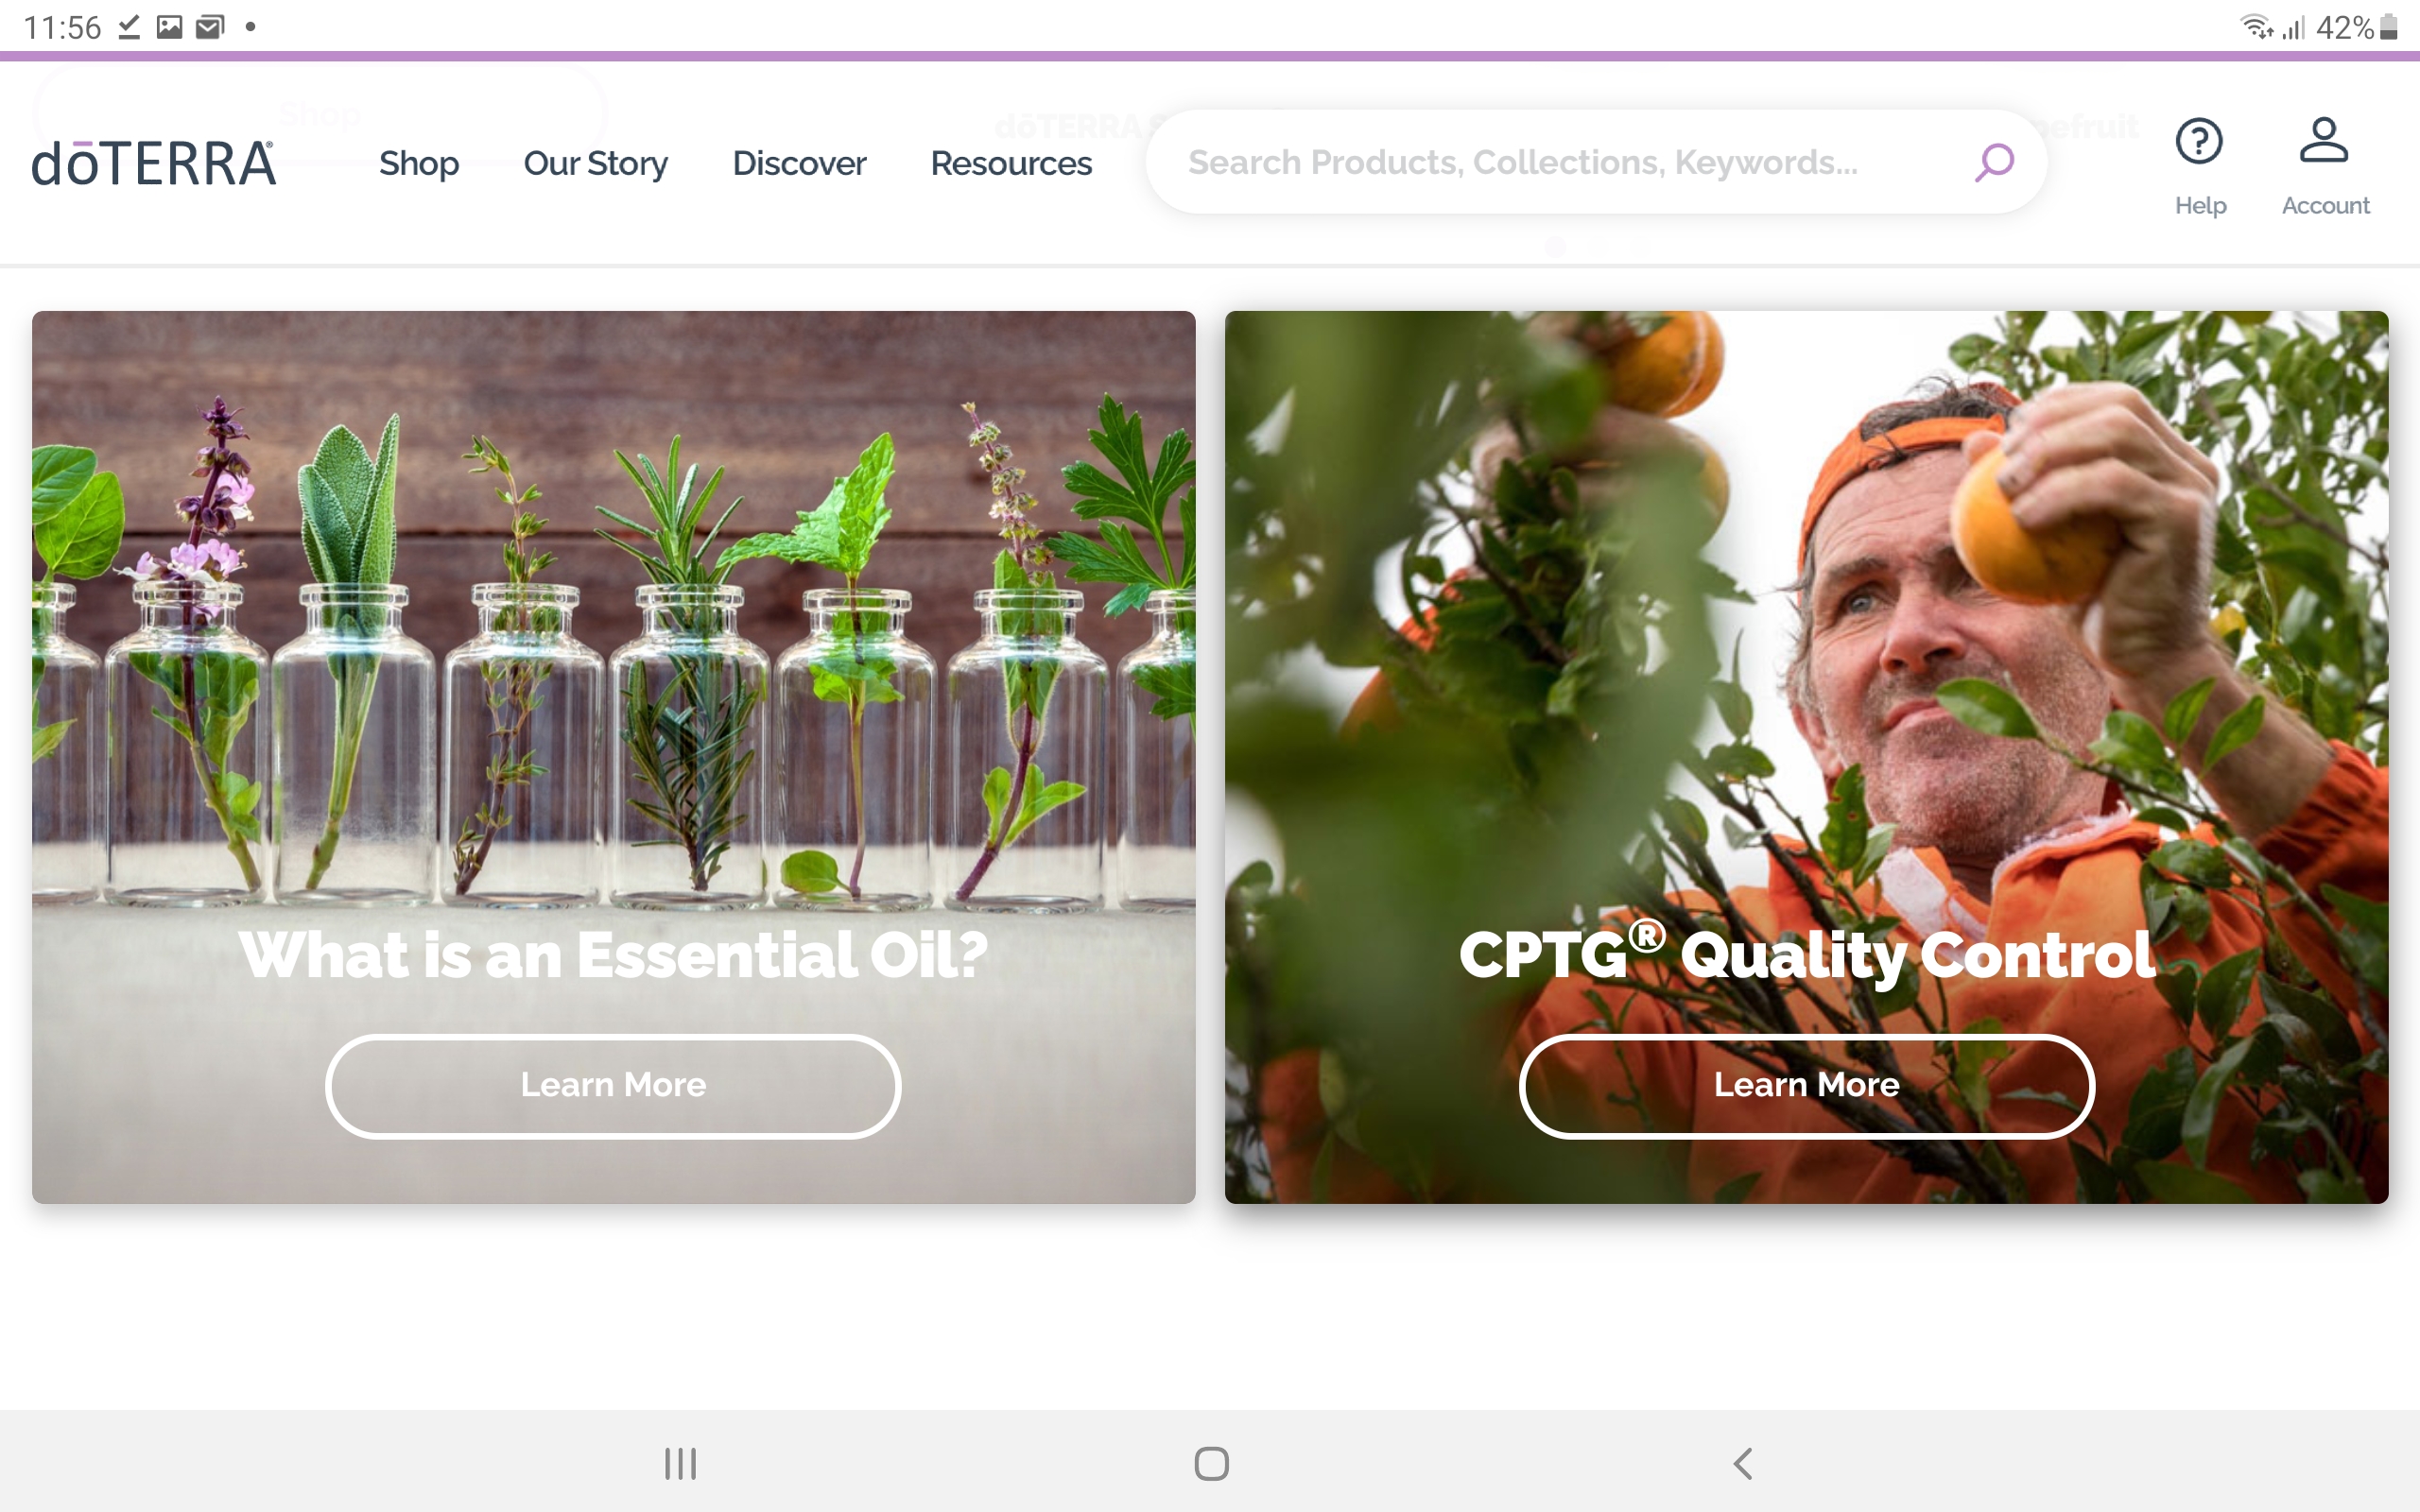Go to doTERRA logo homepage
Image resolution: width=2420 pixels, height=1512 pixels.
pos(153,163)
